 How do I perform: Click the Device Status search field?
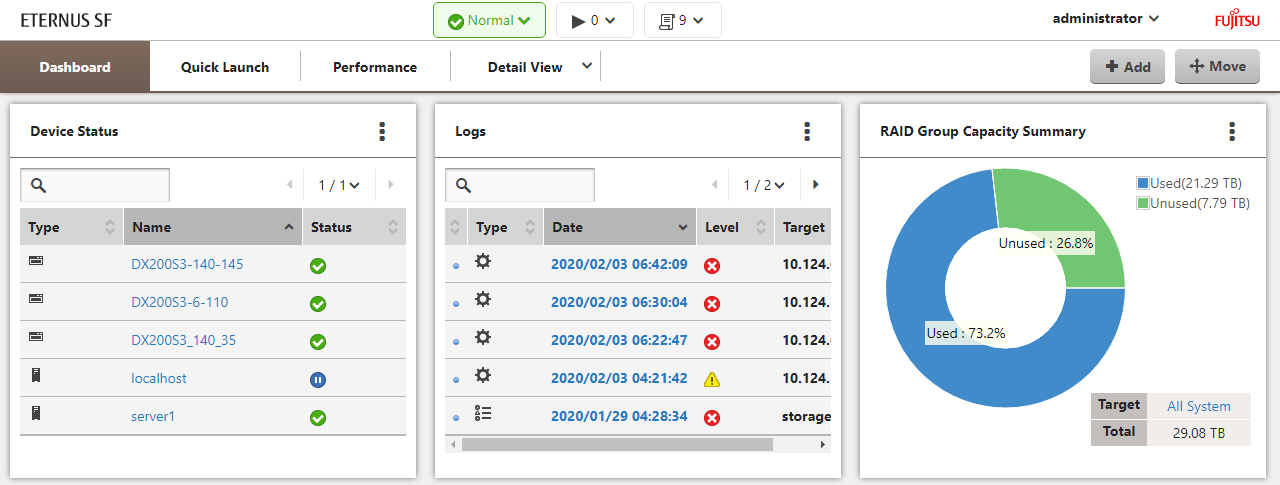tap(95, 185)
